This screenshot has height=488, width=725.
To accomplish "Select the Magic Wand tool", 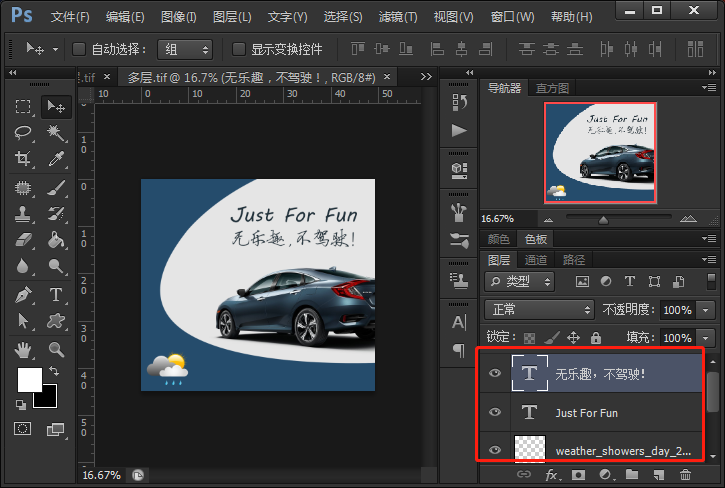I will 56,133.
